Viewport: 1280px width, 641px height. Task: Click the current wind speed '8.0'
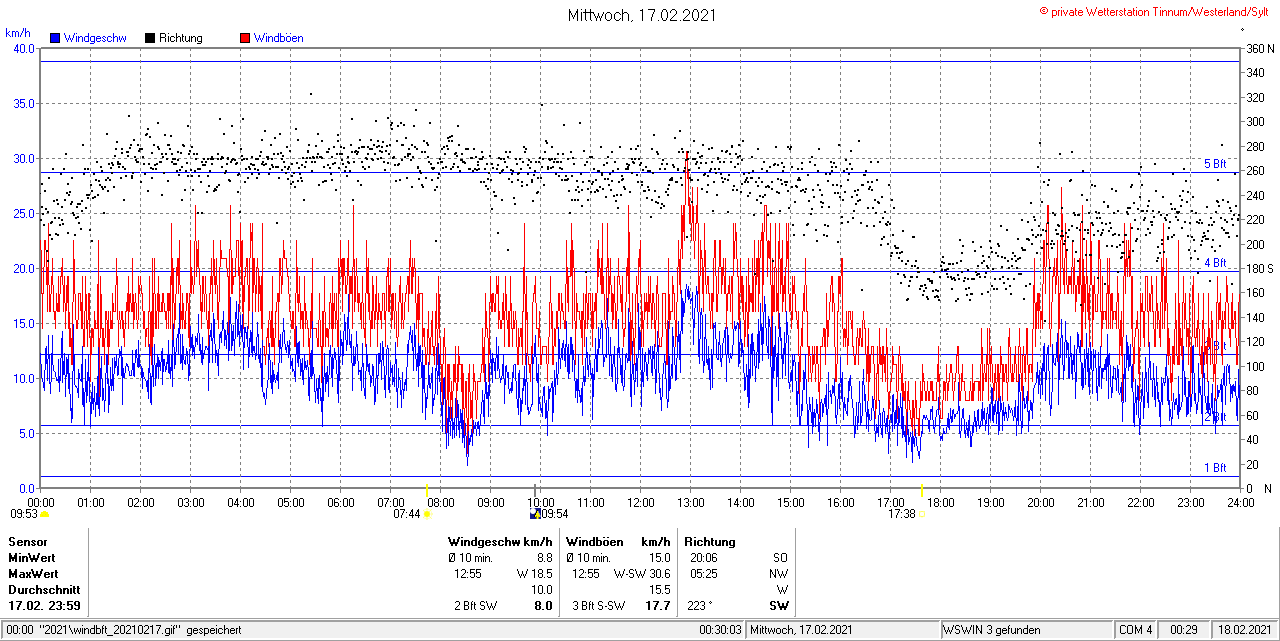543,606
